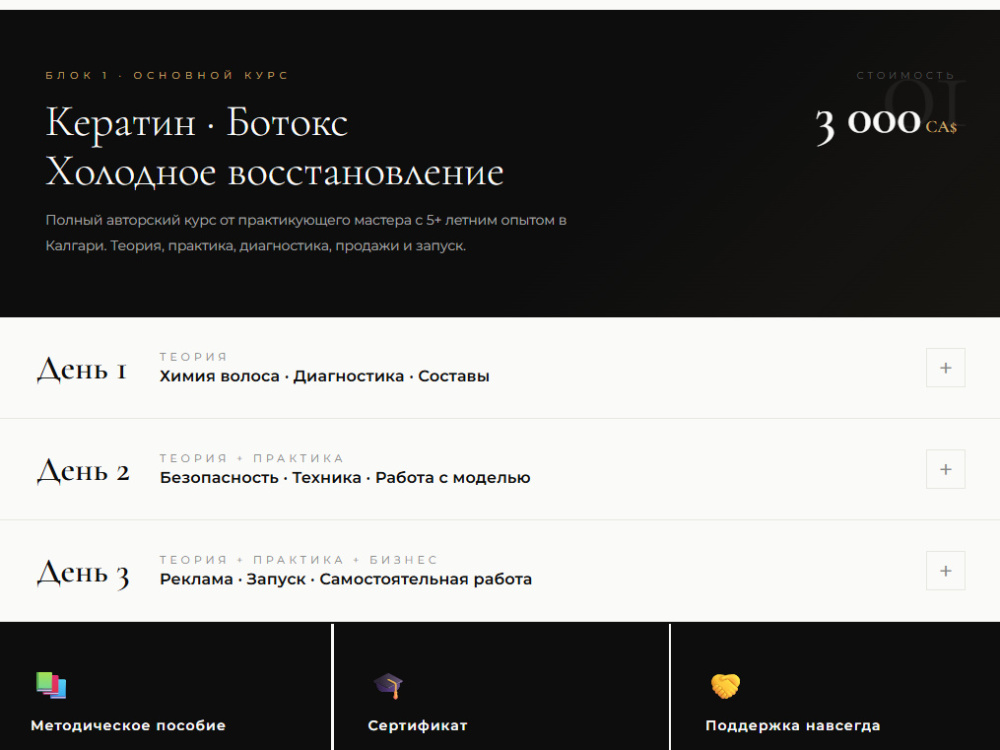1000x750 pixels.
Task: Click the 'Кератин · Ботокс' heading line
Action: click(x=197, y=122)
